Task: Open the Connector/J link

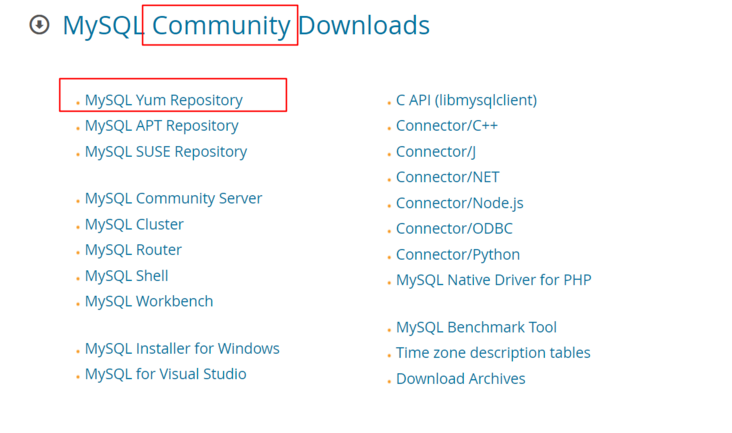Action: [436, 152]
